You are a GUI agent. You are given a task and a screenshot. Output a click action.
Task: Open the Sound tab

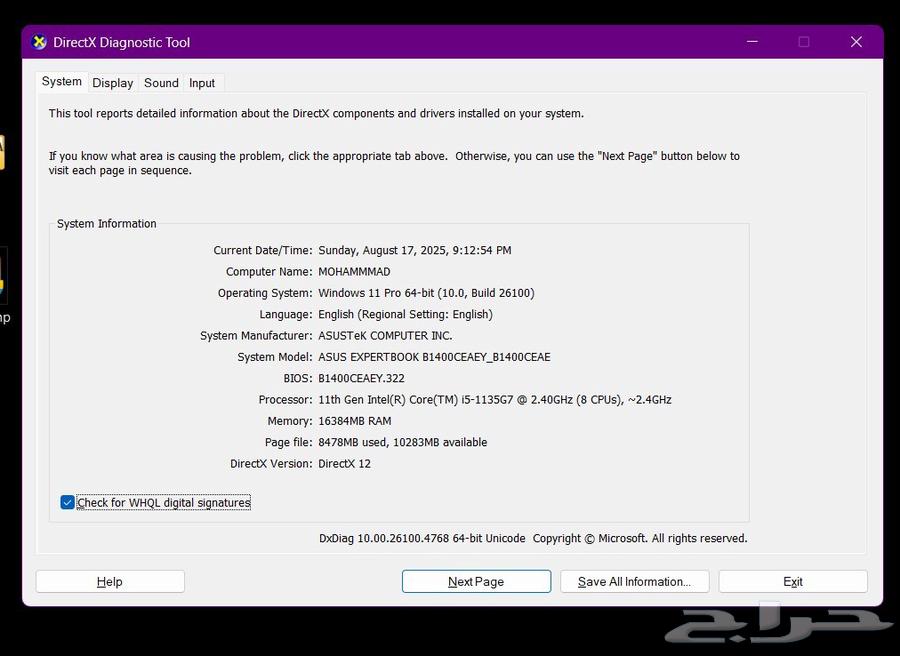click(x=161, y=83)
